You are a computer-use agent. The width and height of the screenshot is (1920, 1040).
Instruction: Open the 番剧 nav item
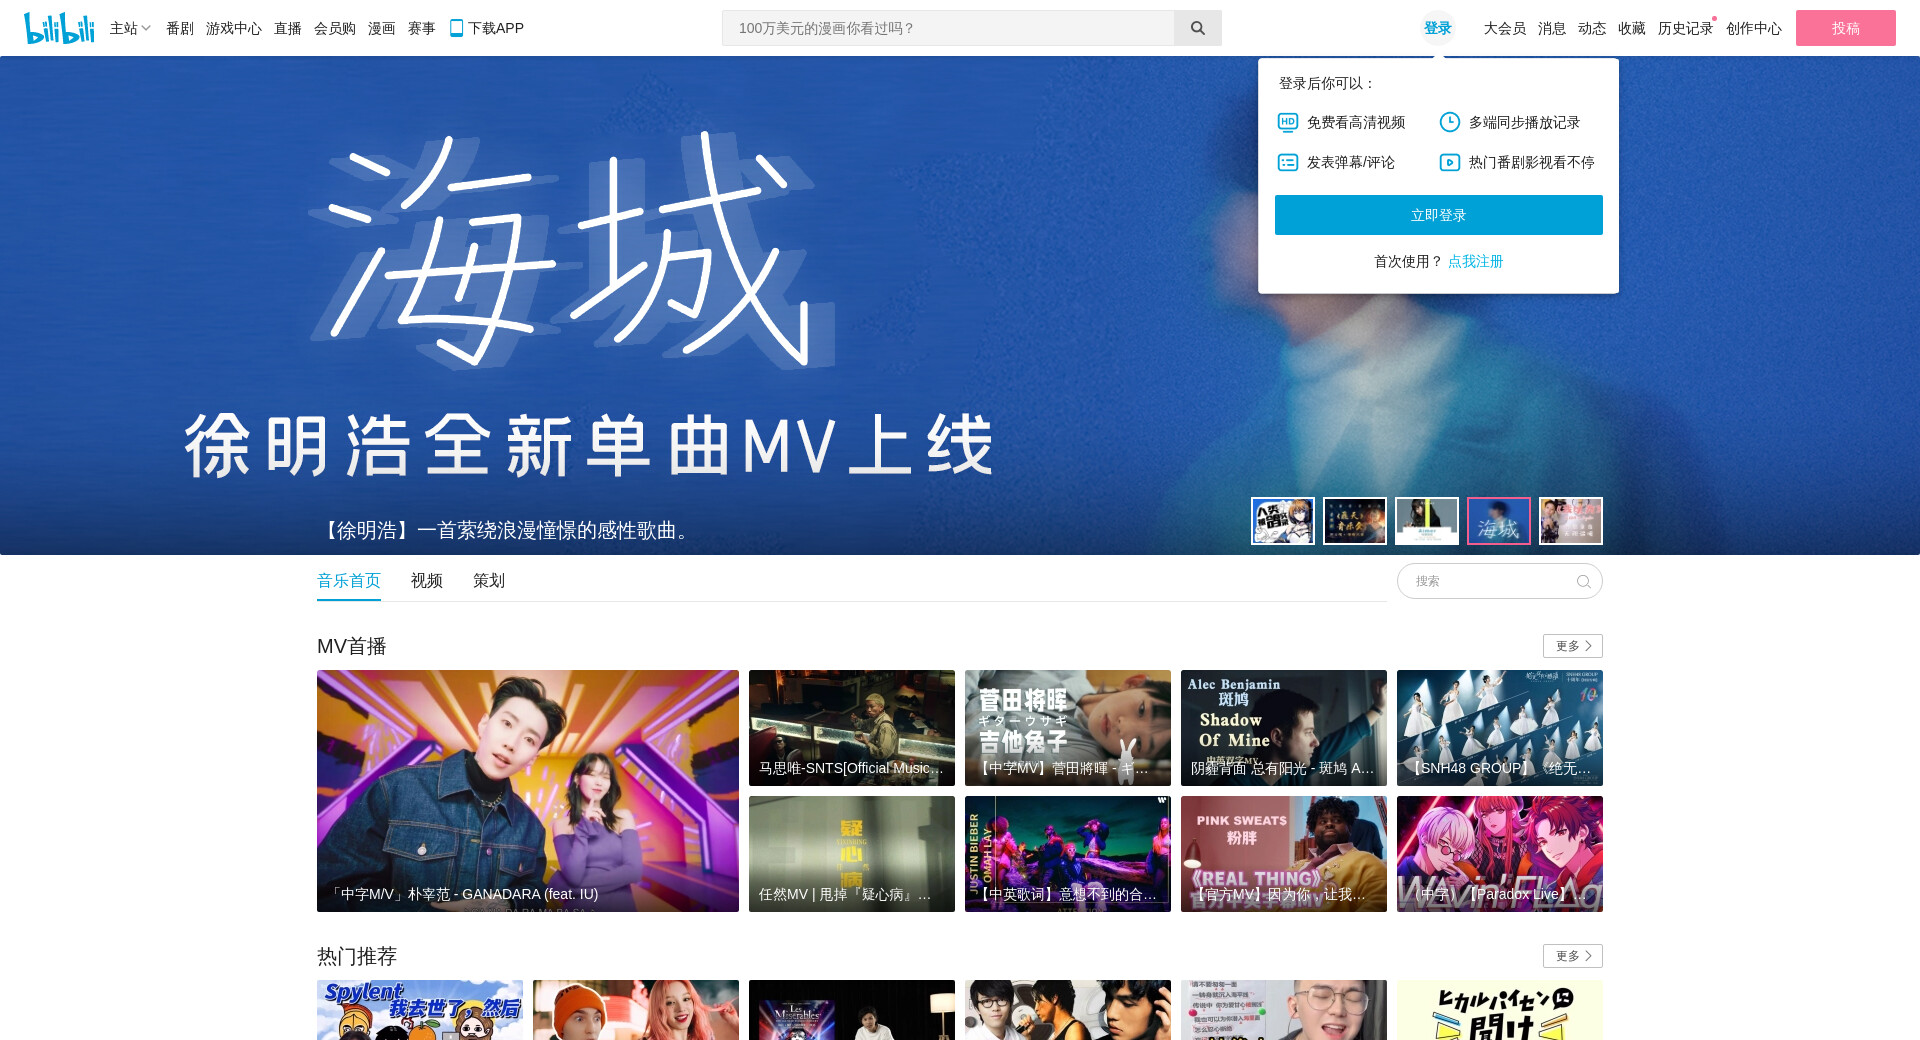[x=180, y=28]
